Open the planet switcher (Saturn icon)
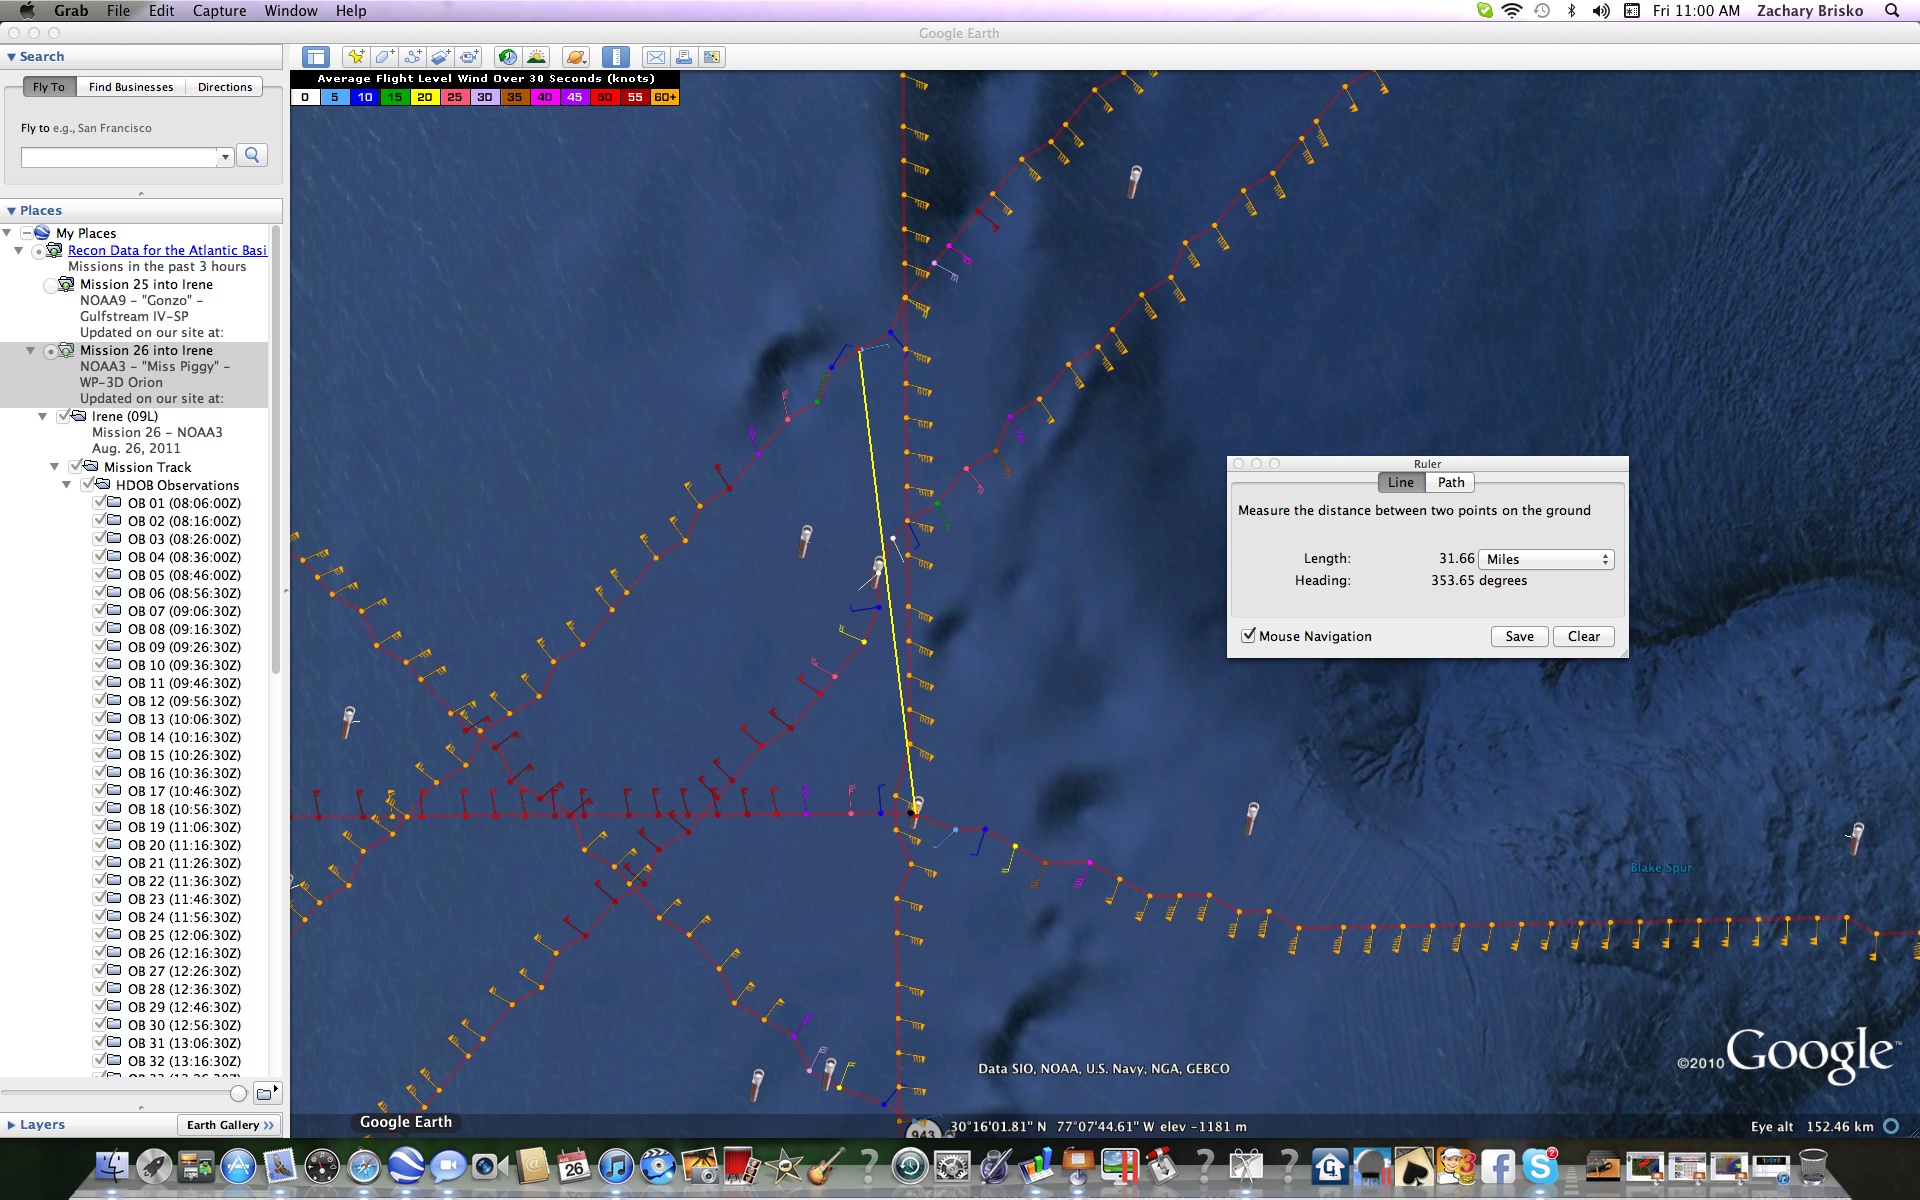 575,57
